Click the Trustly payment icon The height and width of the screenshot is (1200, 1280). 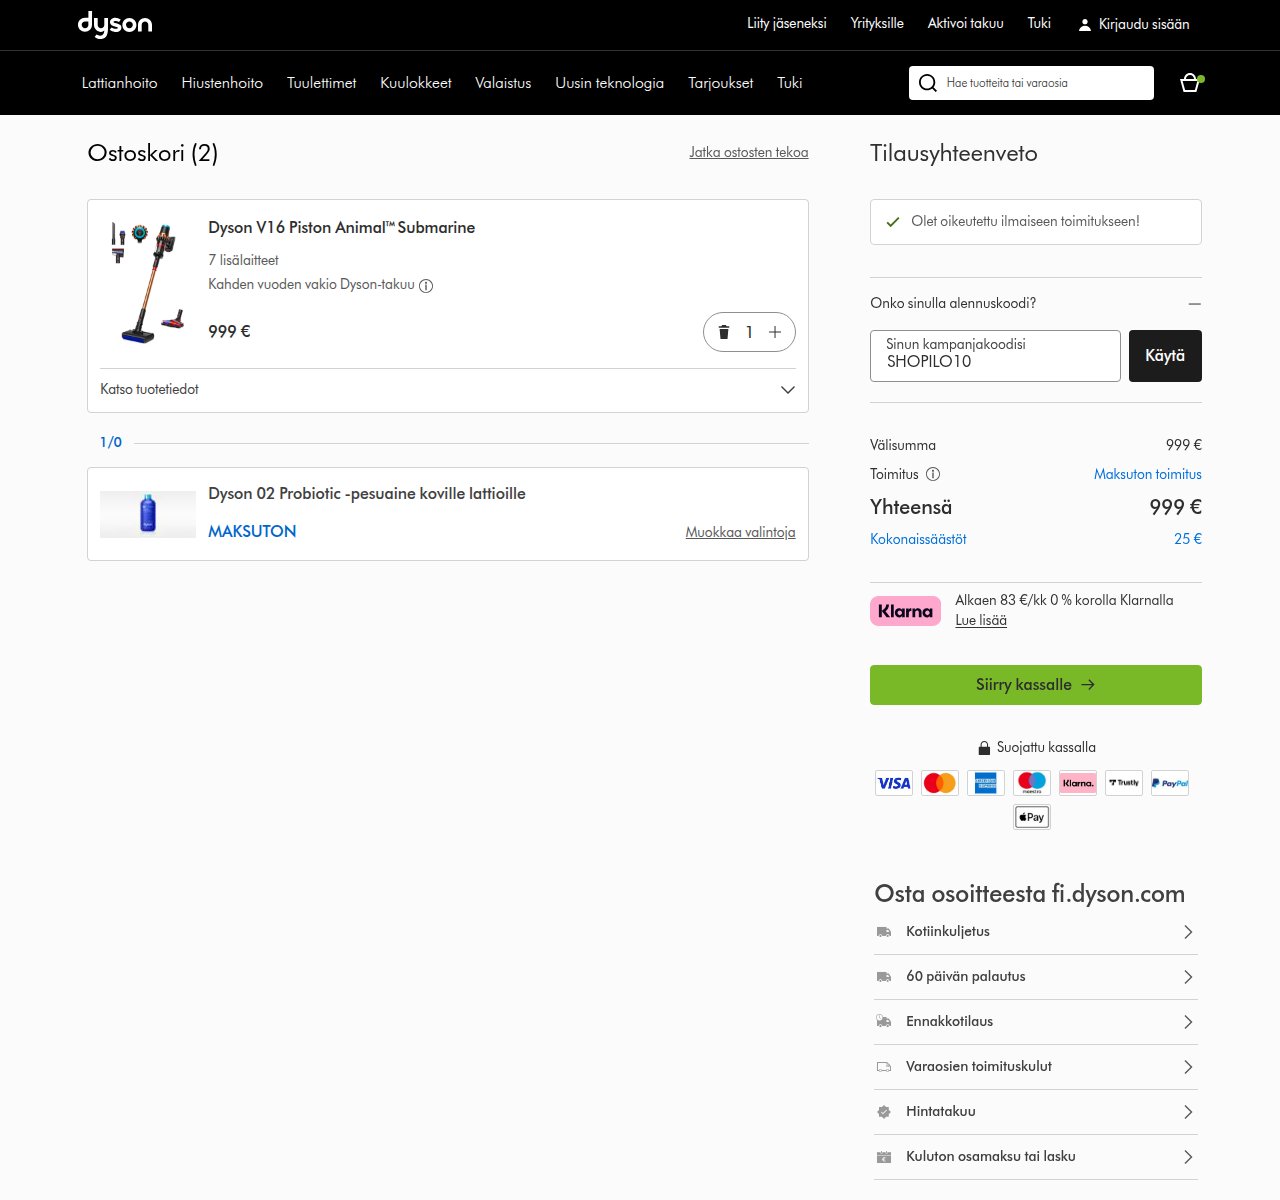click(x=1124, y=783)
